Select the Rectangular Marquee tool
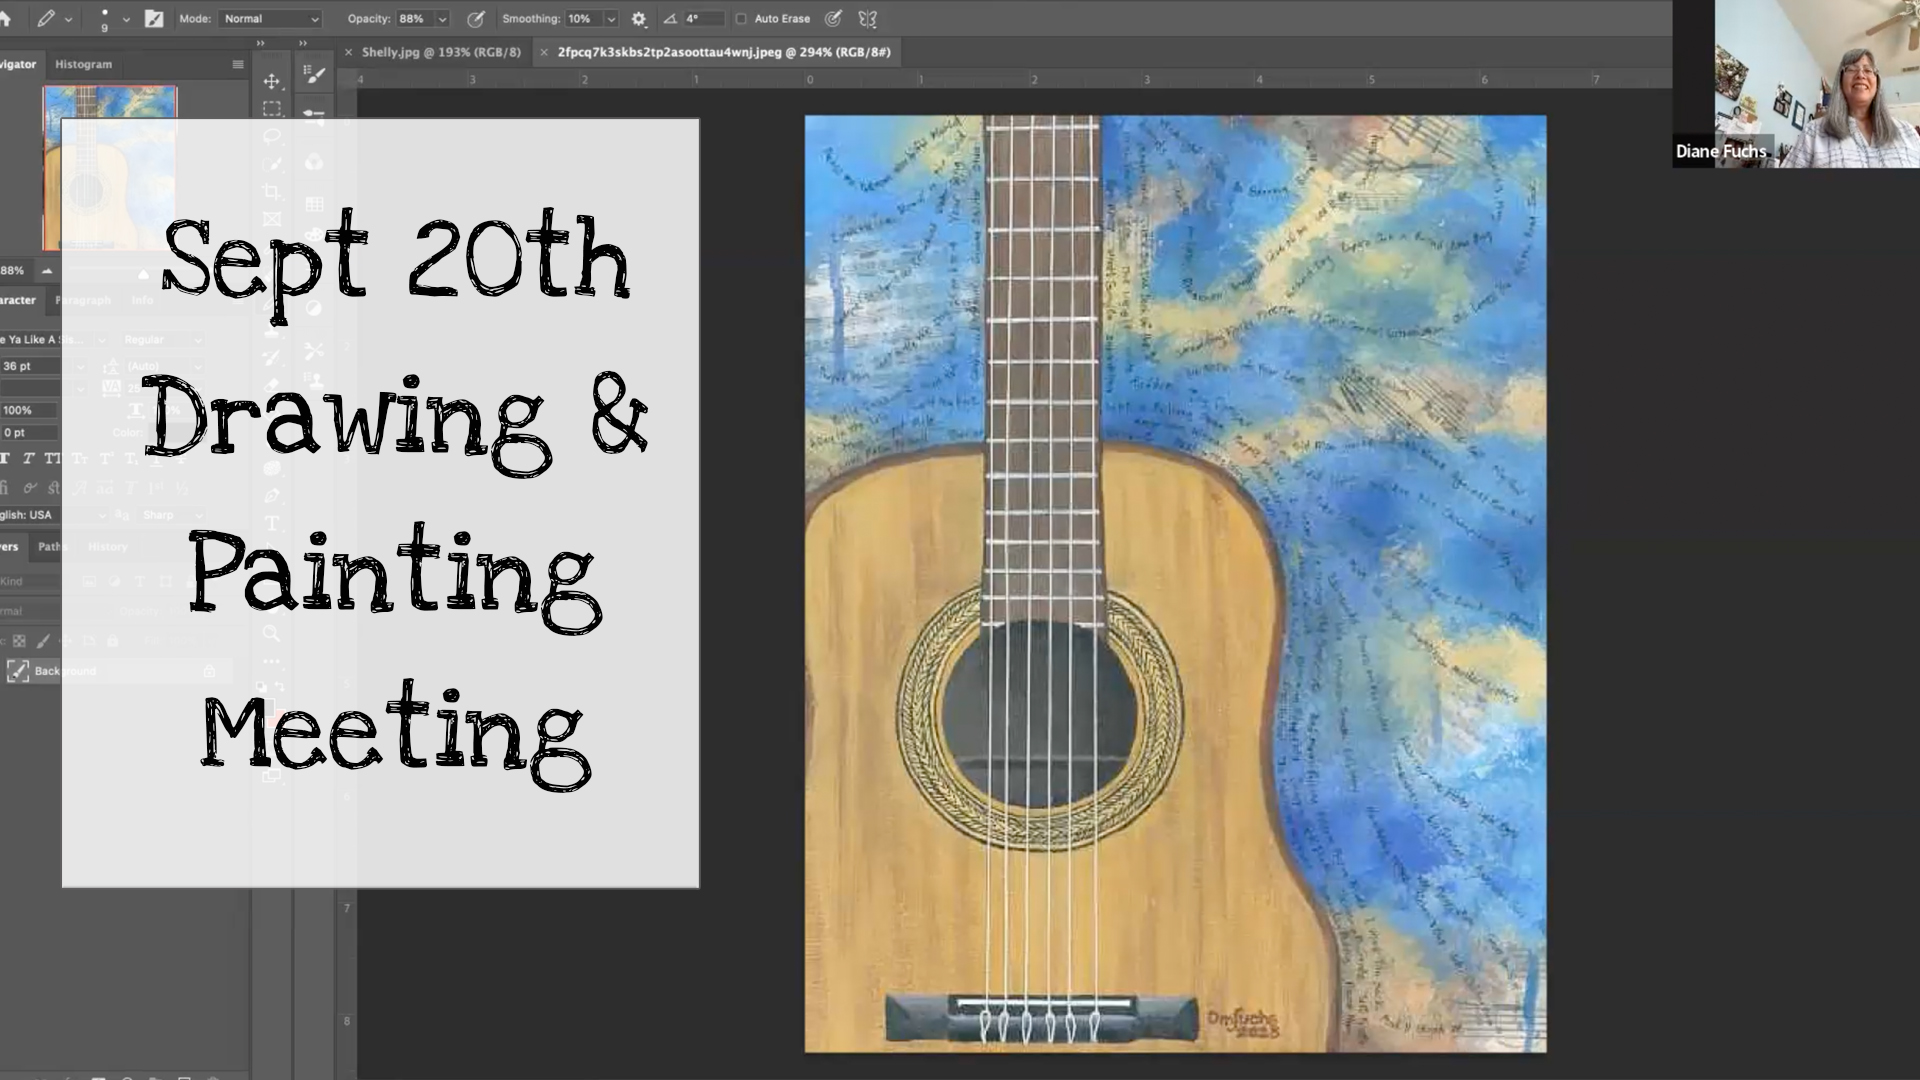 (271, 108)
